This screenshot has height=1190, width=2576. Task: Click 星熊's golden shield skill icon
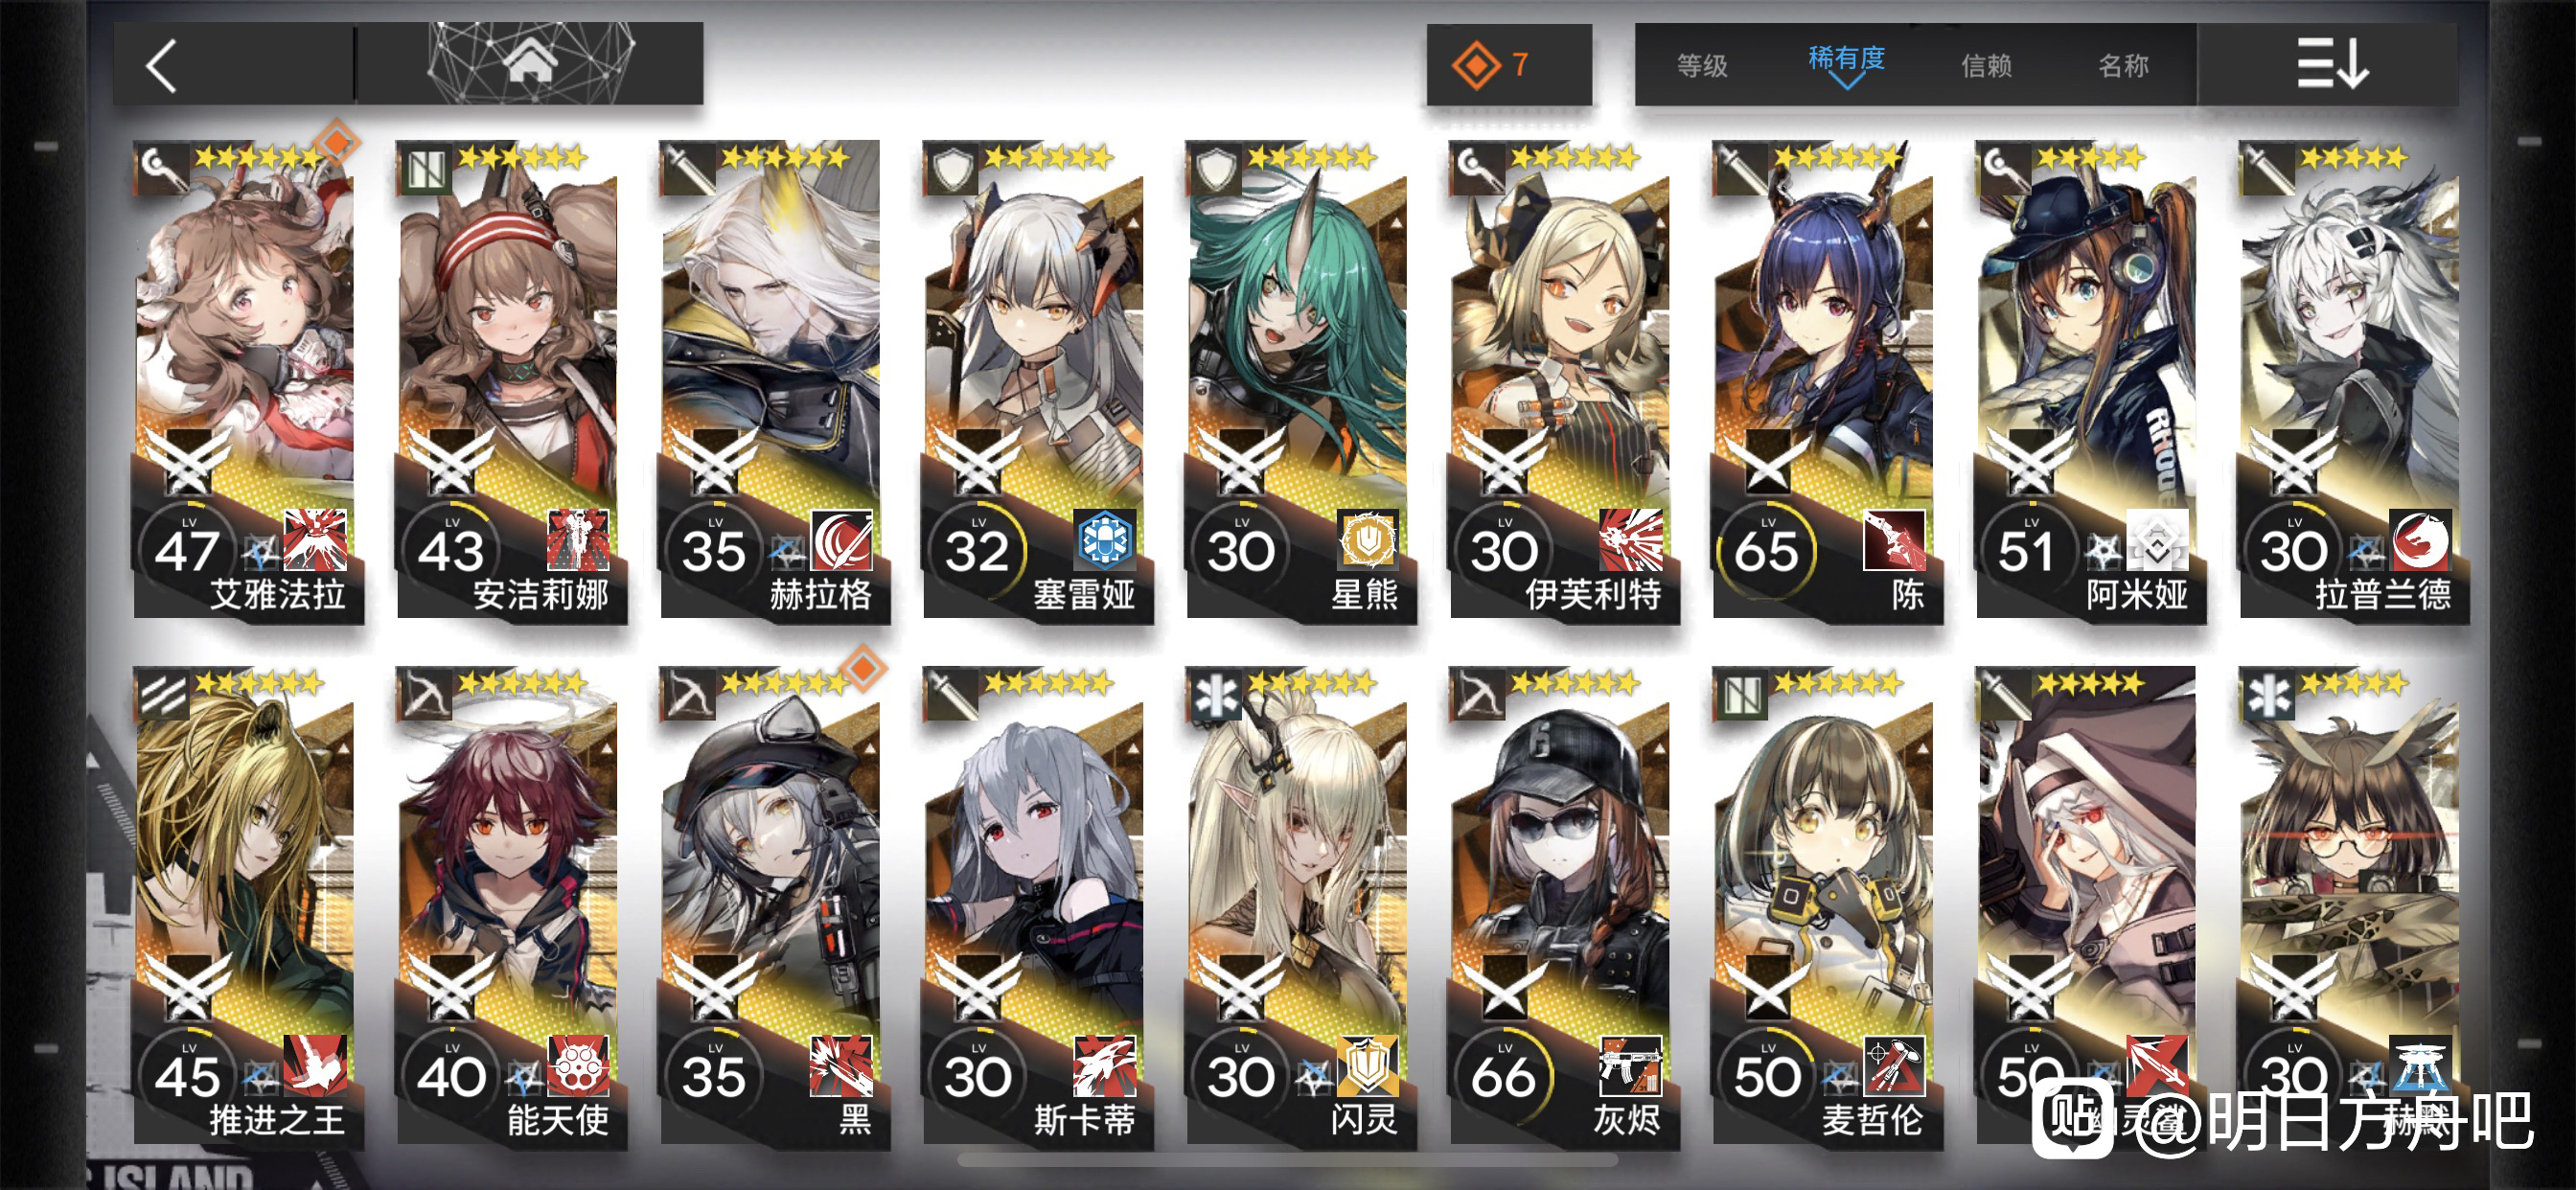pyautogui.click(x=1367, y=540)
